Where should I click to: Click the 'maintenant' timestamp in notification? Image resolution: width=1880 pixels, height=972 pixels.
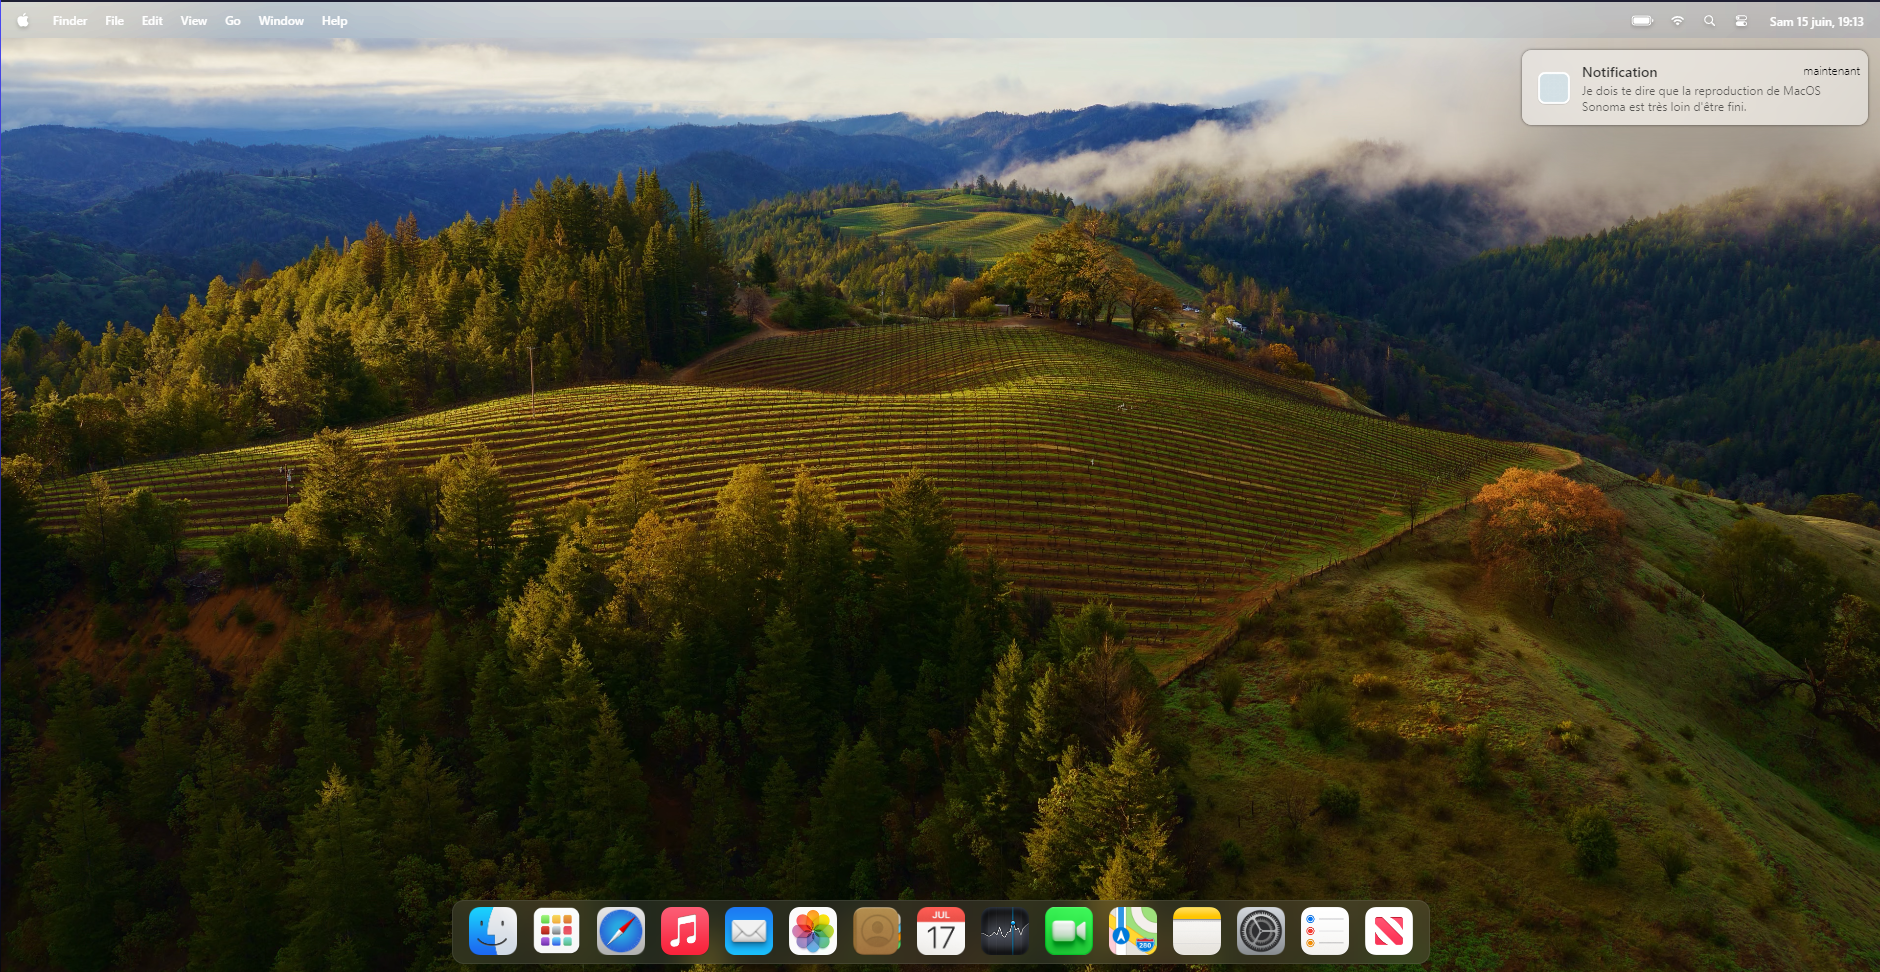[1831, 71]
